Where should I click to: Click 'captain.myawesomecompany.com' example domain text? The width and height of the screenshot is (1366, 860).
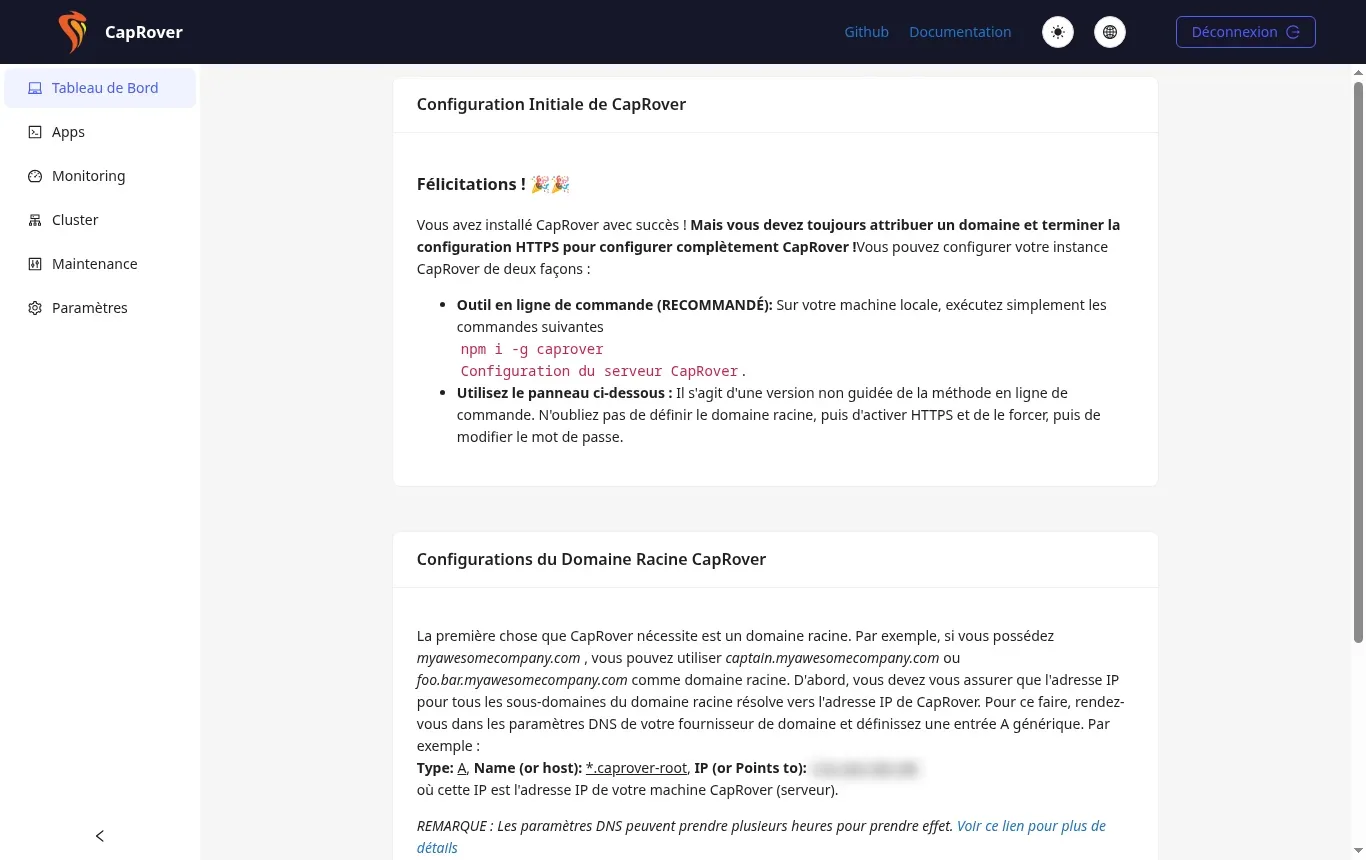click(832, 658)
